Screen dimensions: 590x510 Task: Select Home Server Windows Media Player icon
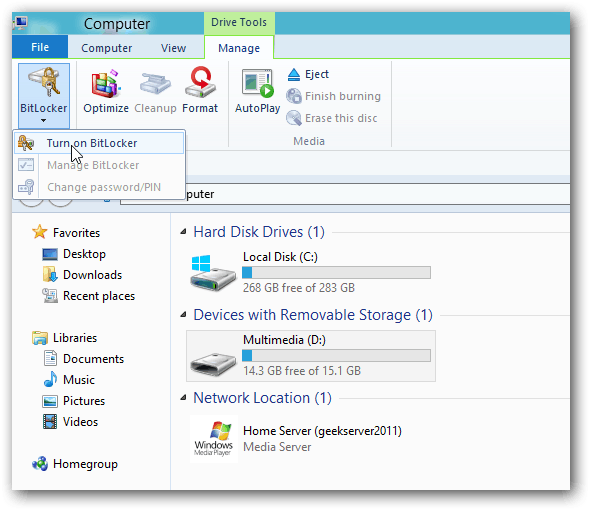214,439
